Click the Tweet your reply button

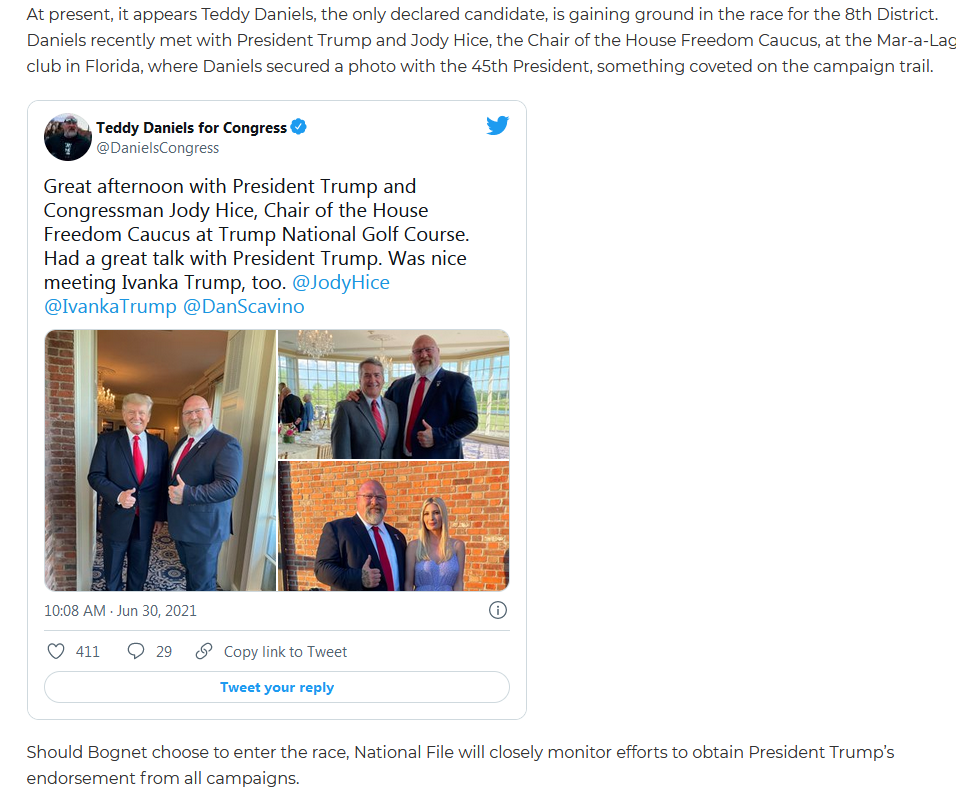pos(277,687)
